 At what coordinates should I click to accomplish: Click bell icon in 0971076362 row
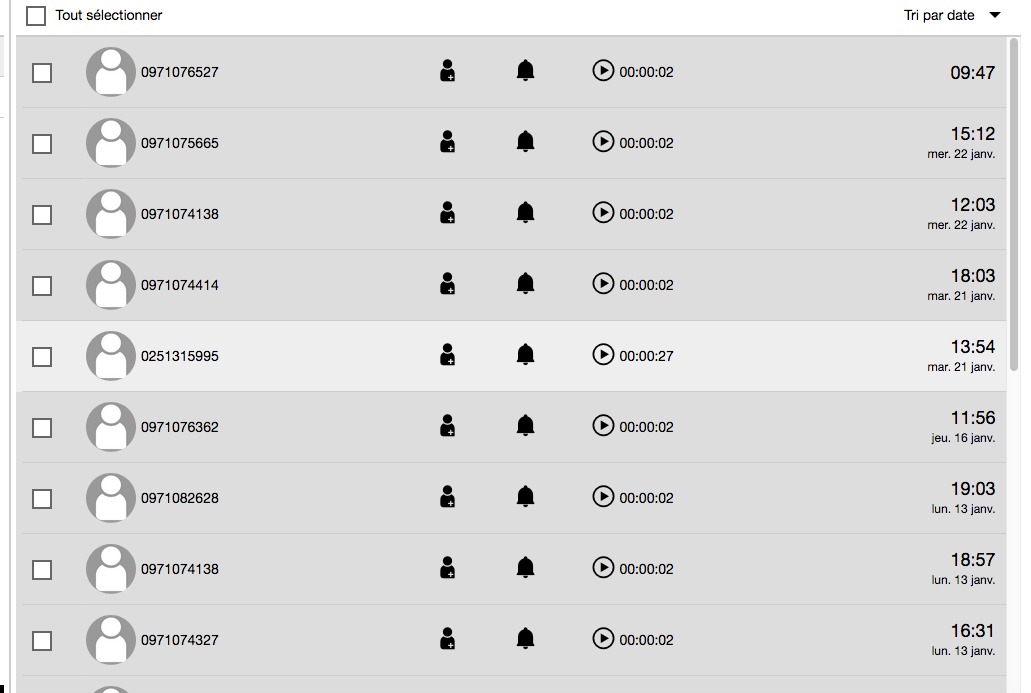click(525, 425)
